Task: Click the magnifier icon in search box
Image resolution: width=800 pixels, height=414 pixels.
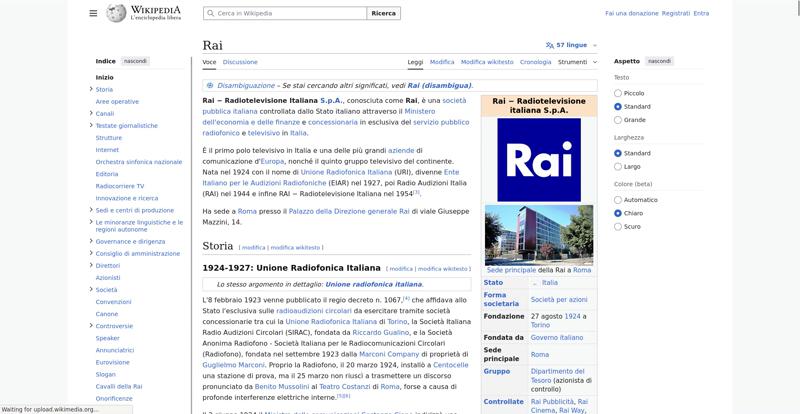Action: click(210, 13)
